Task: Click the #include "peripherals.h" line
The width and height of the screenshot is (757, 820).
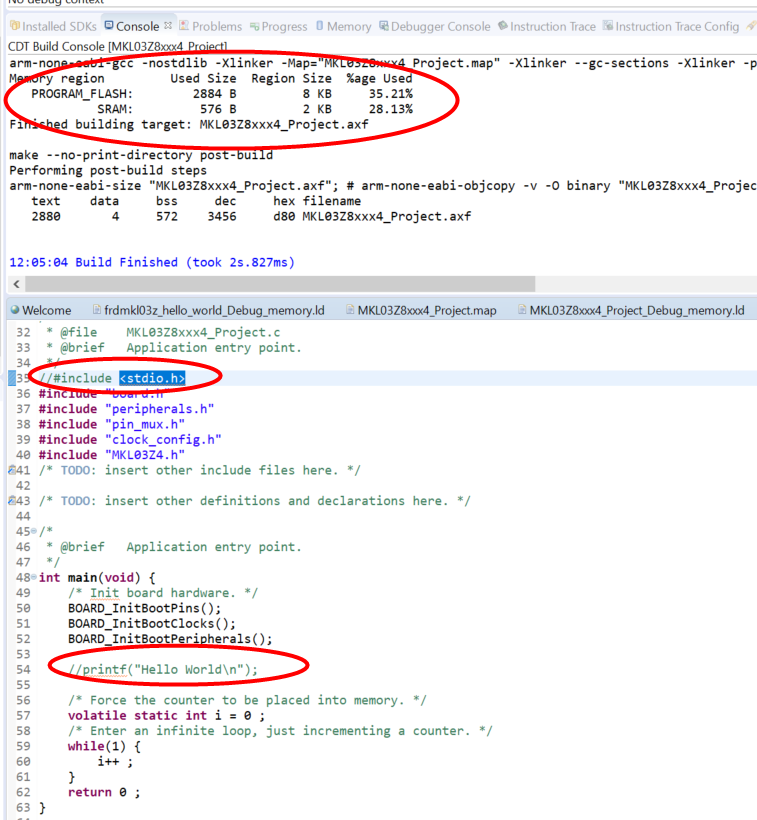Action: [x=126, y=409]
